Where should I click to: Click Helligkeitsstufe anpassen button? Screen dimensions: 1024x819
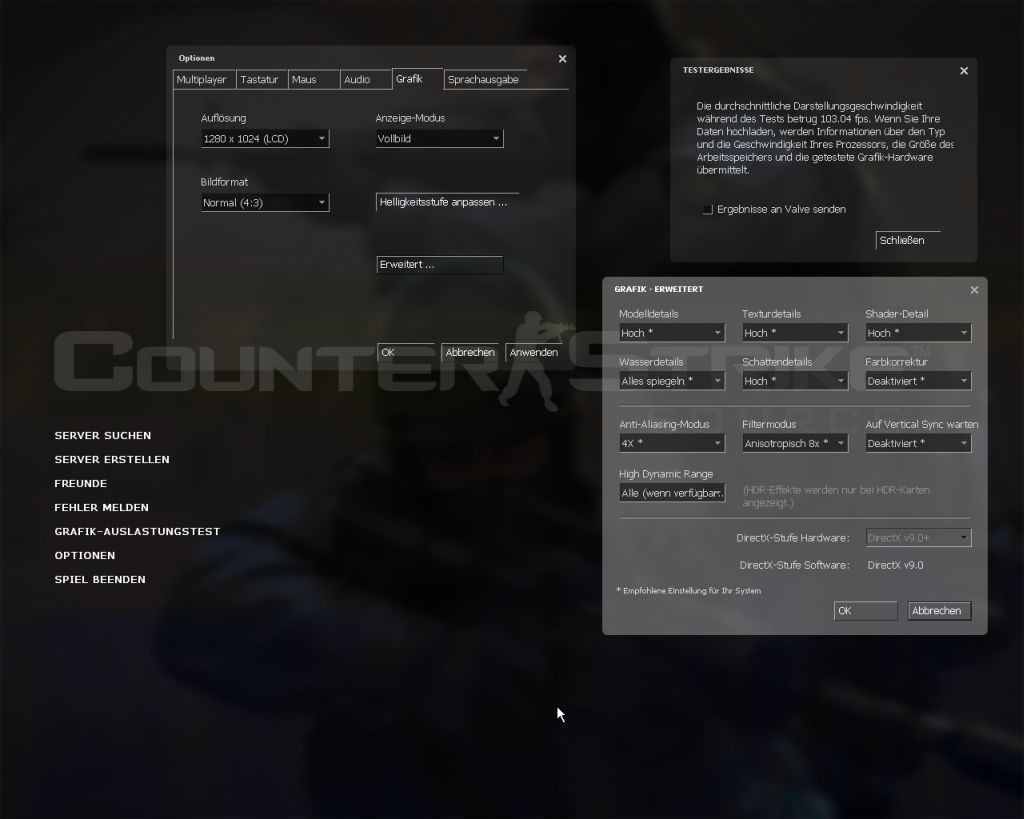coord(447,202)
